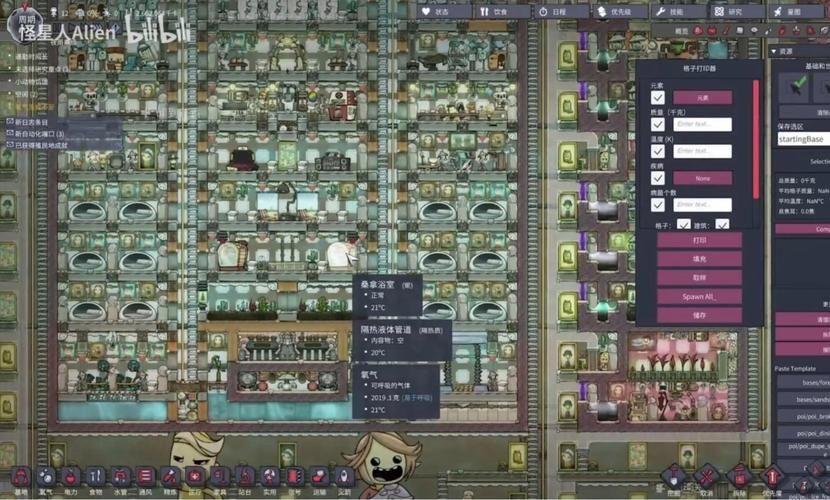The height and width of the screenshot is (500, 830).
Task: Select the bases/sandst… paste template
Action: (803, 399)
